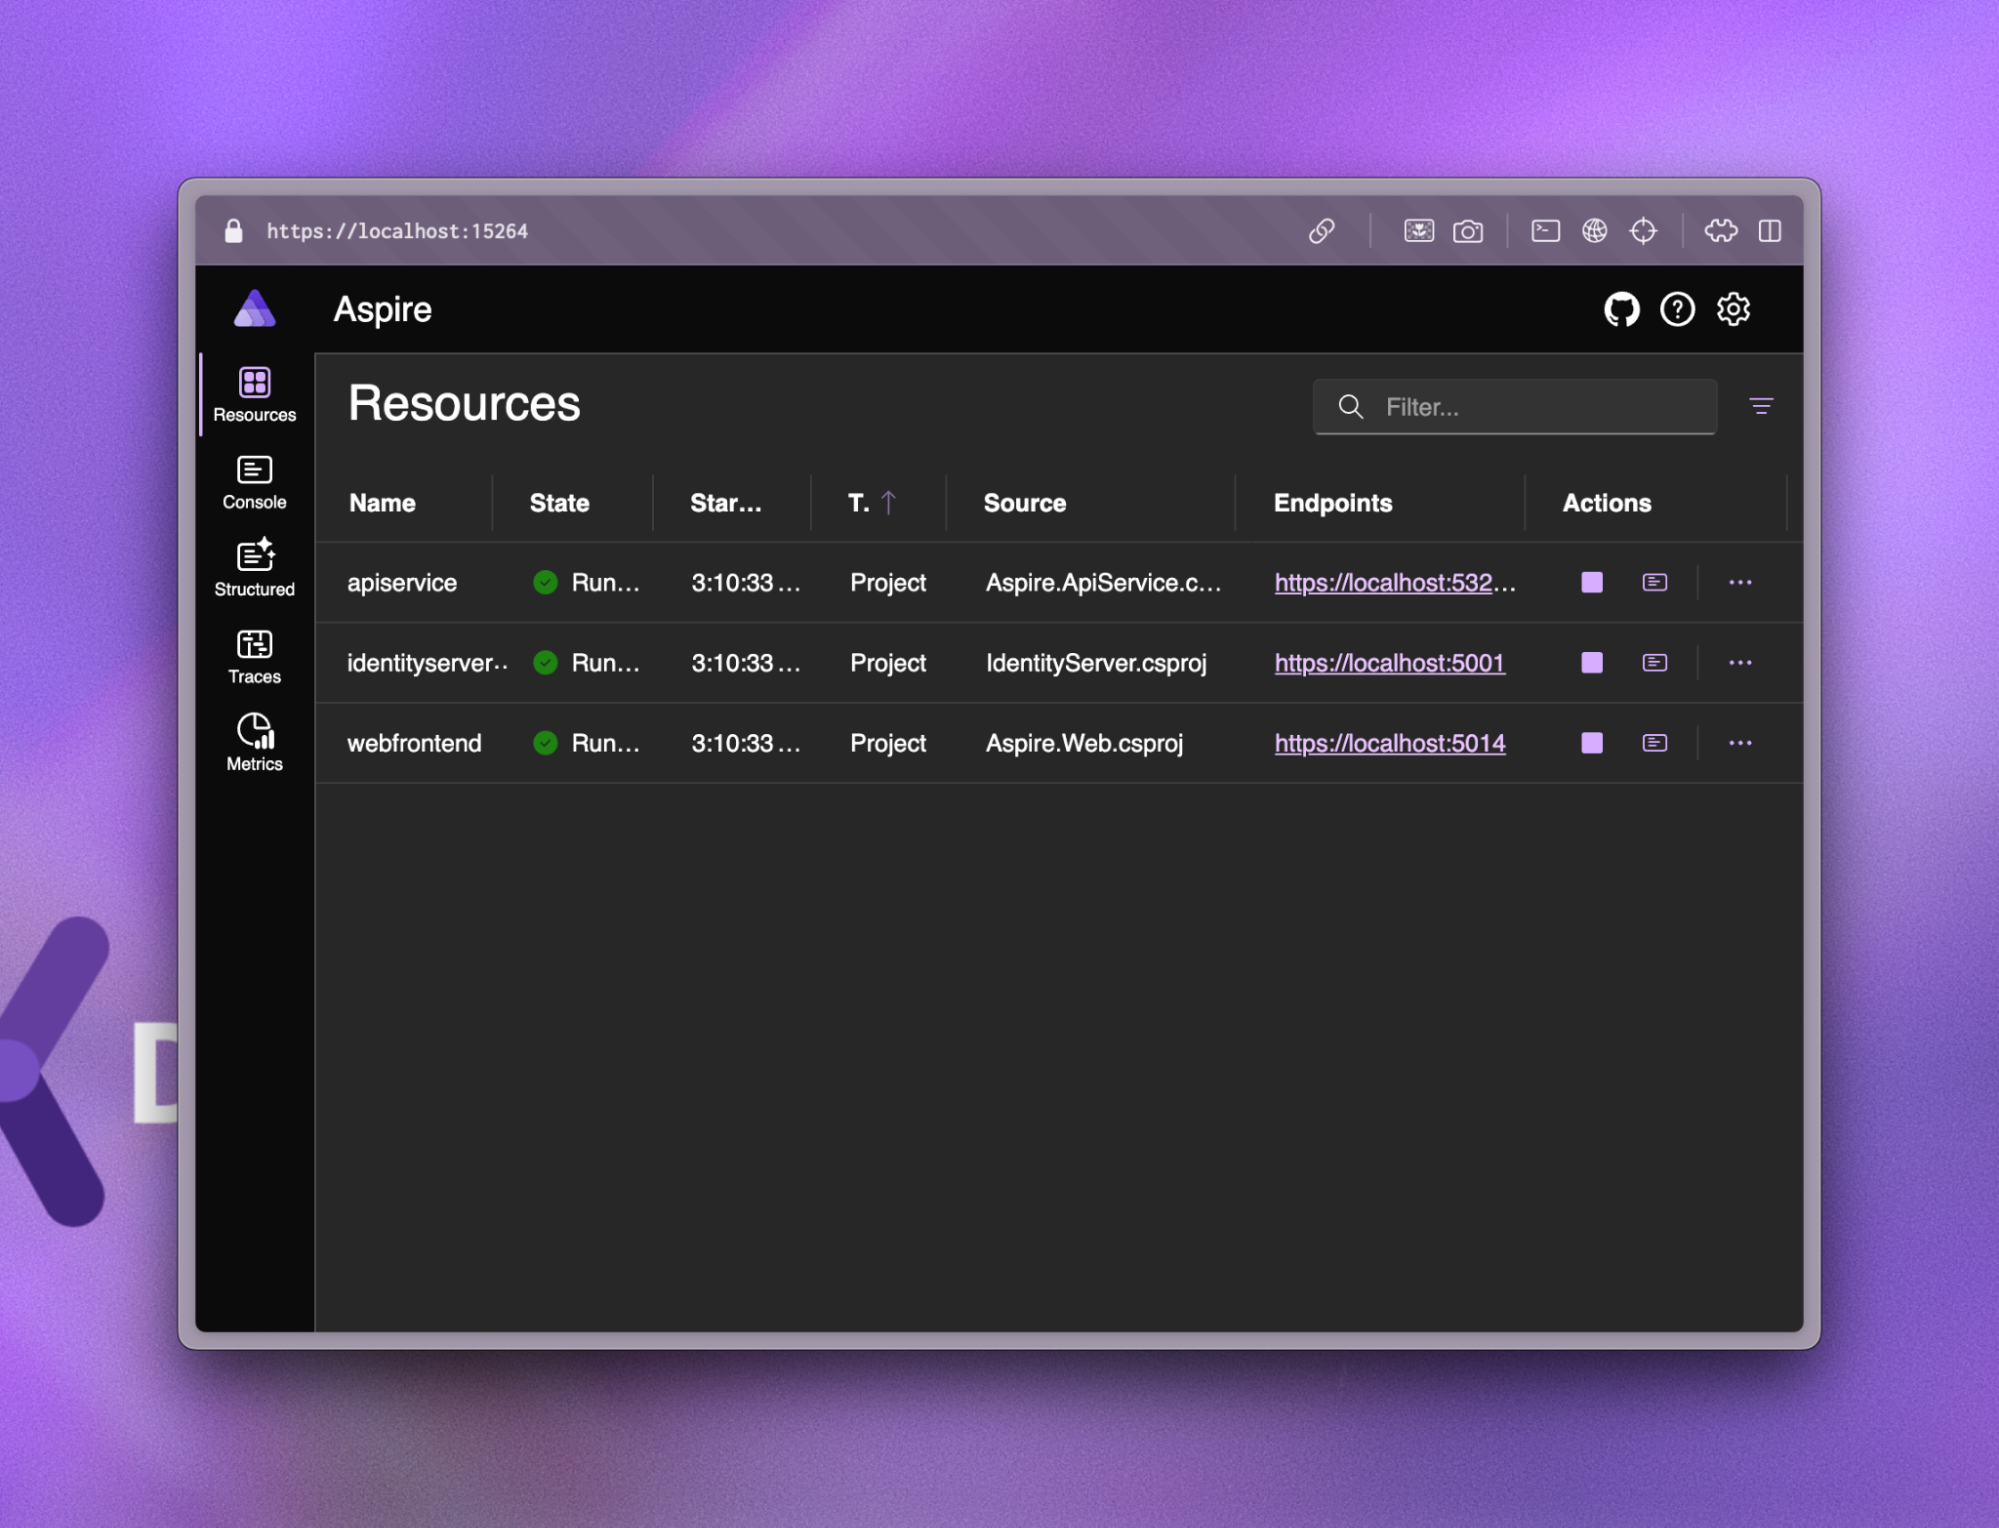The width and height of the screenshot is (1999, 1528).
Task: Stop the apiservice resource
Action: coord(1591,583)
